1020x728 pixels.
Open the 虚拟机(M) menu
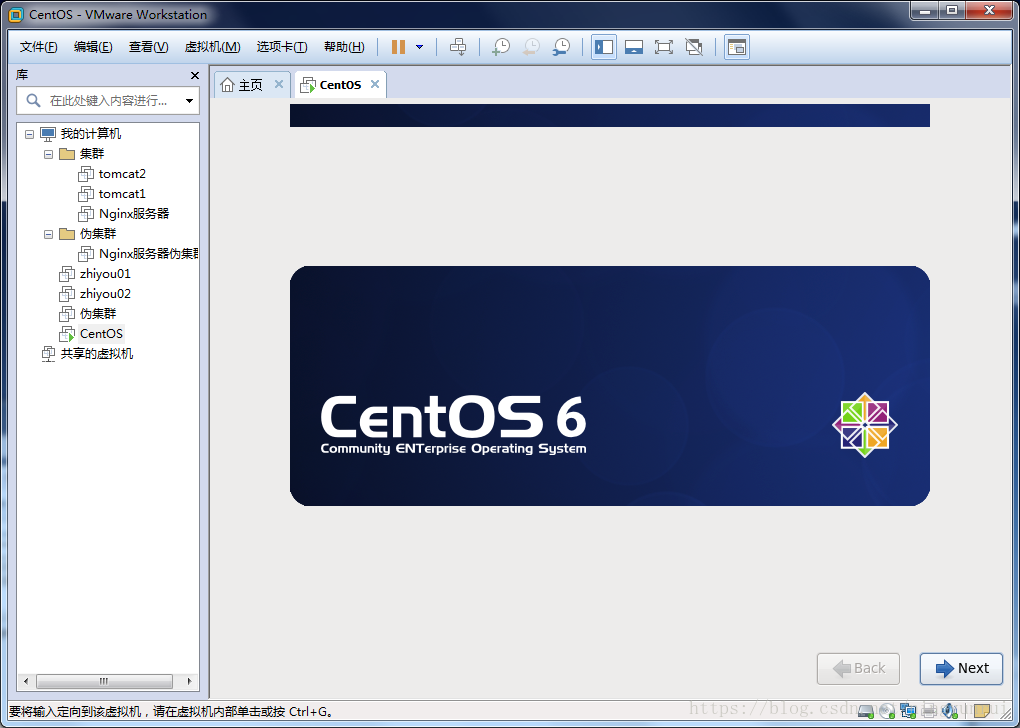(x=212, y=47)
